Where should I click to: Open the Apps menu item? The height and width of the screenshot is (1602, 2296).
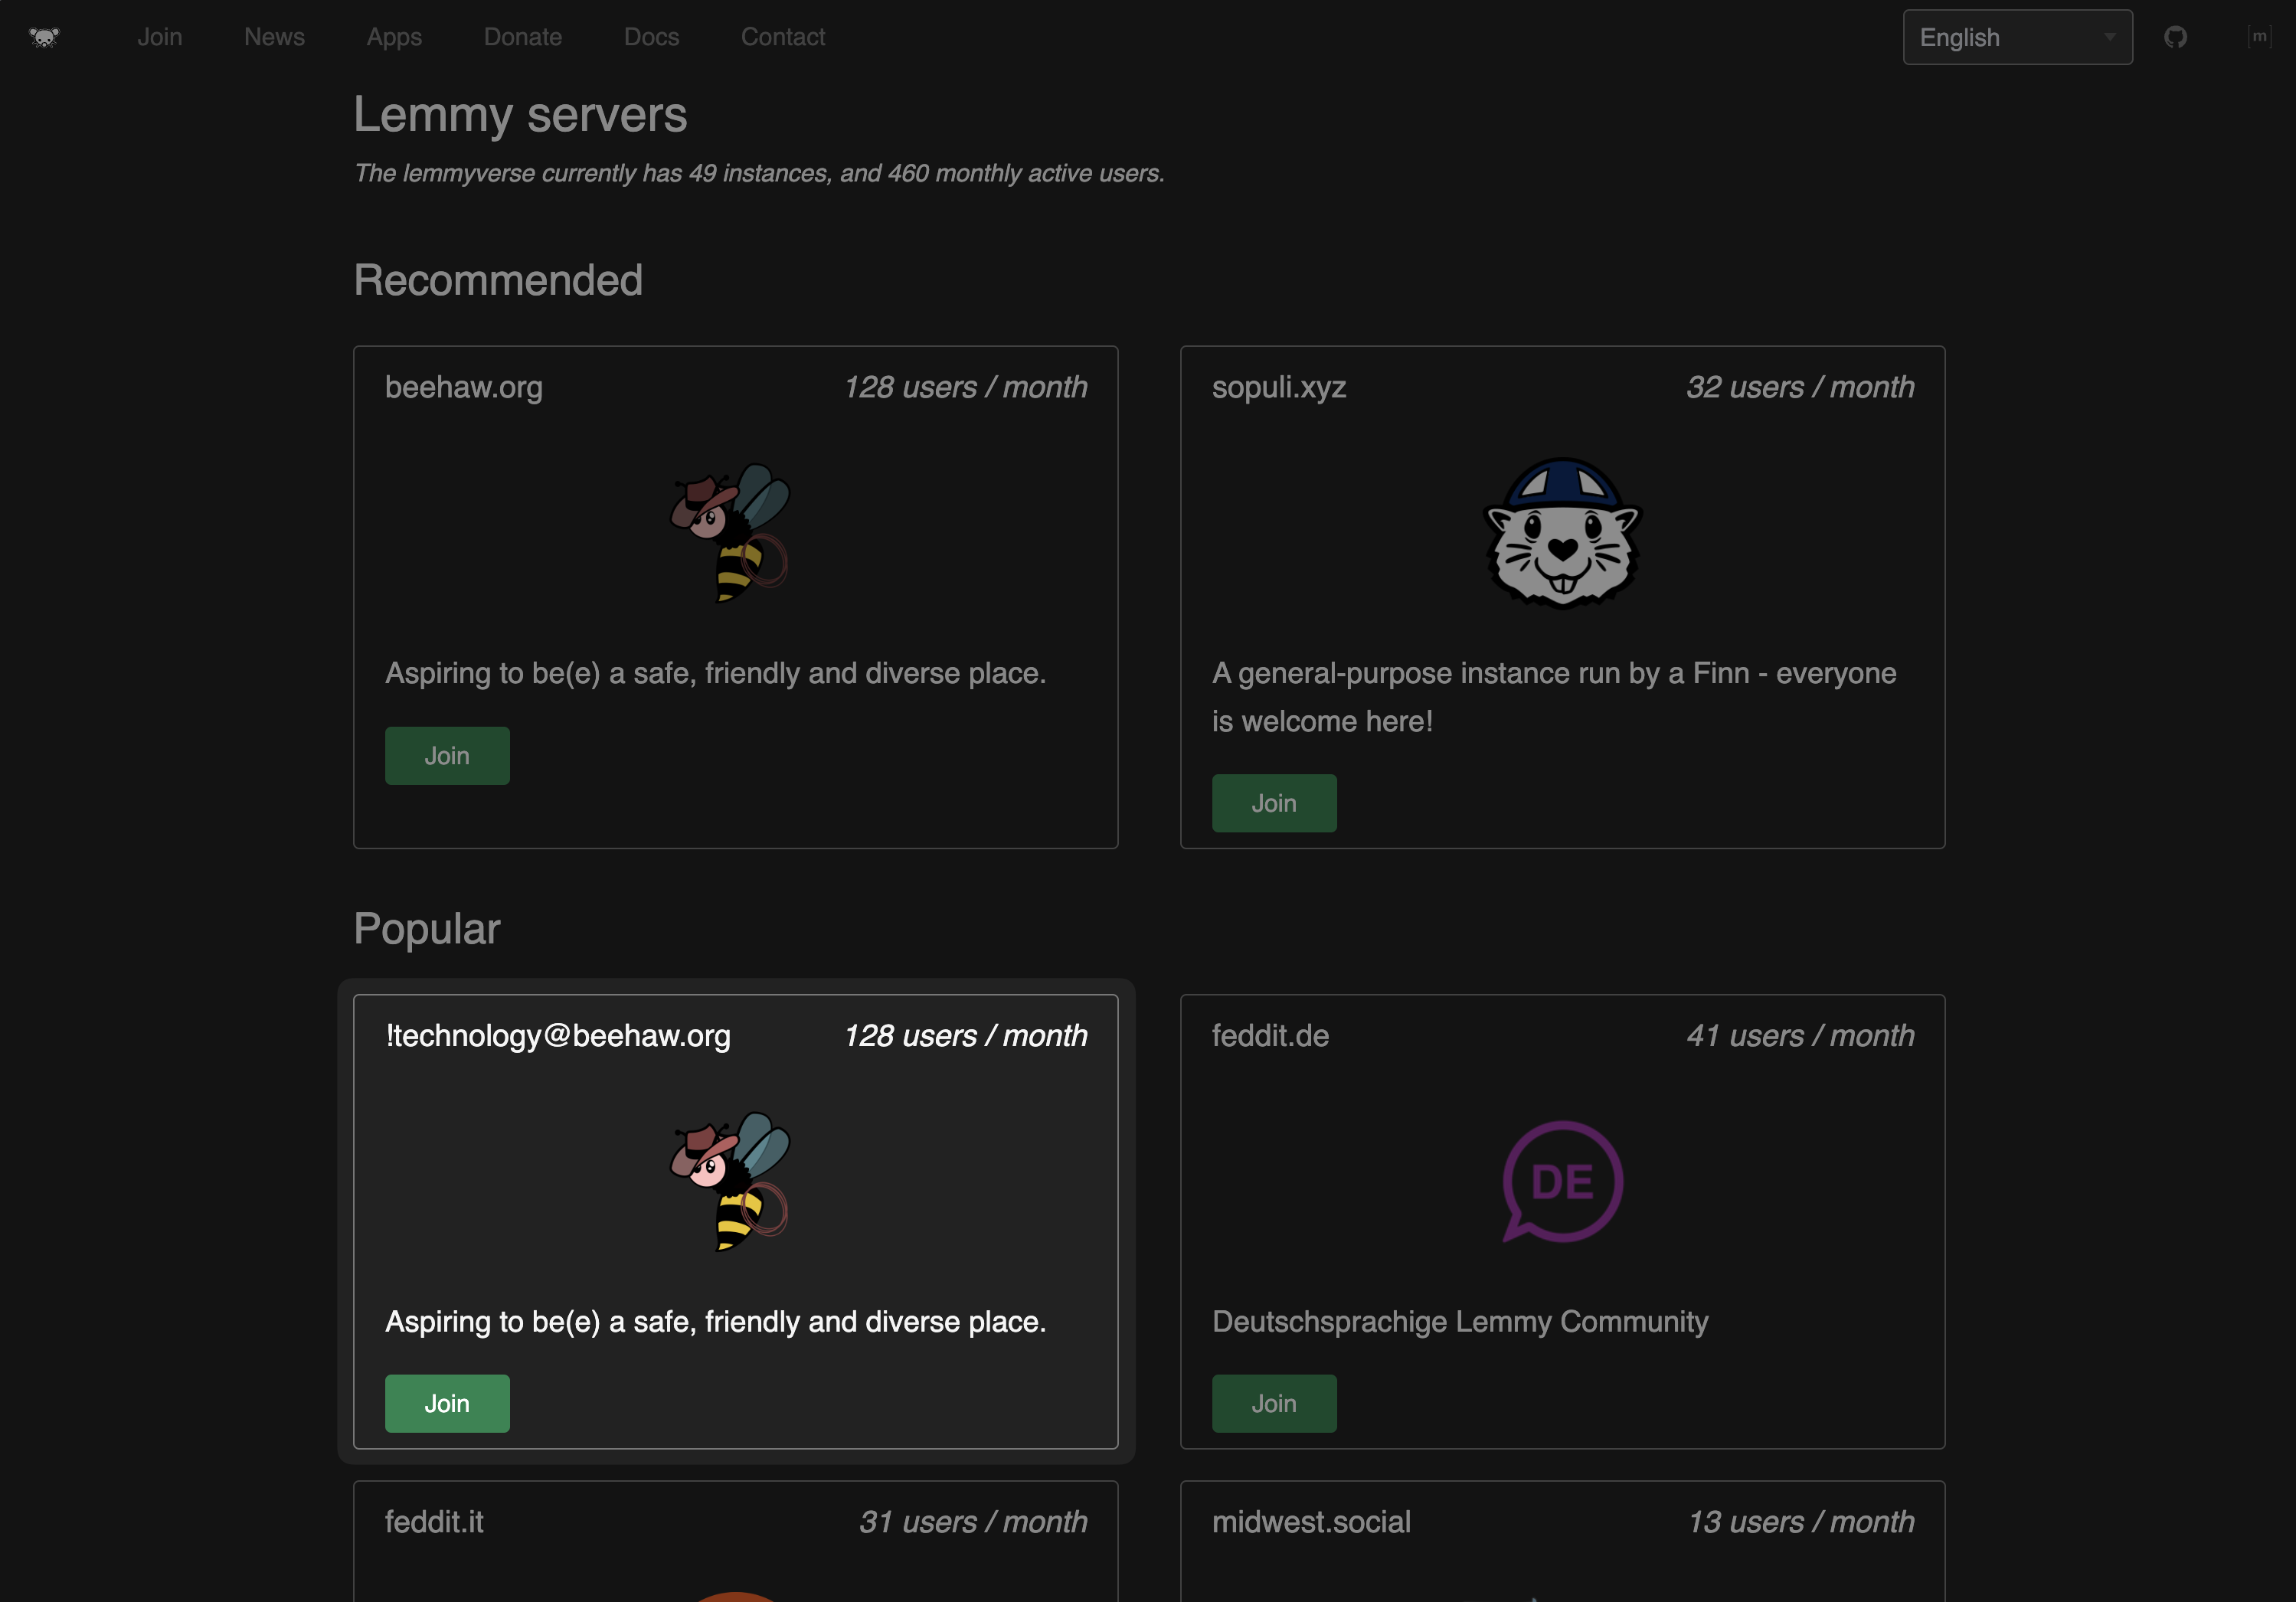point(394,37)
